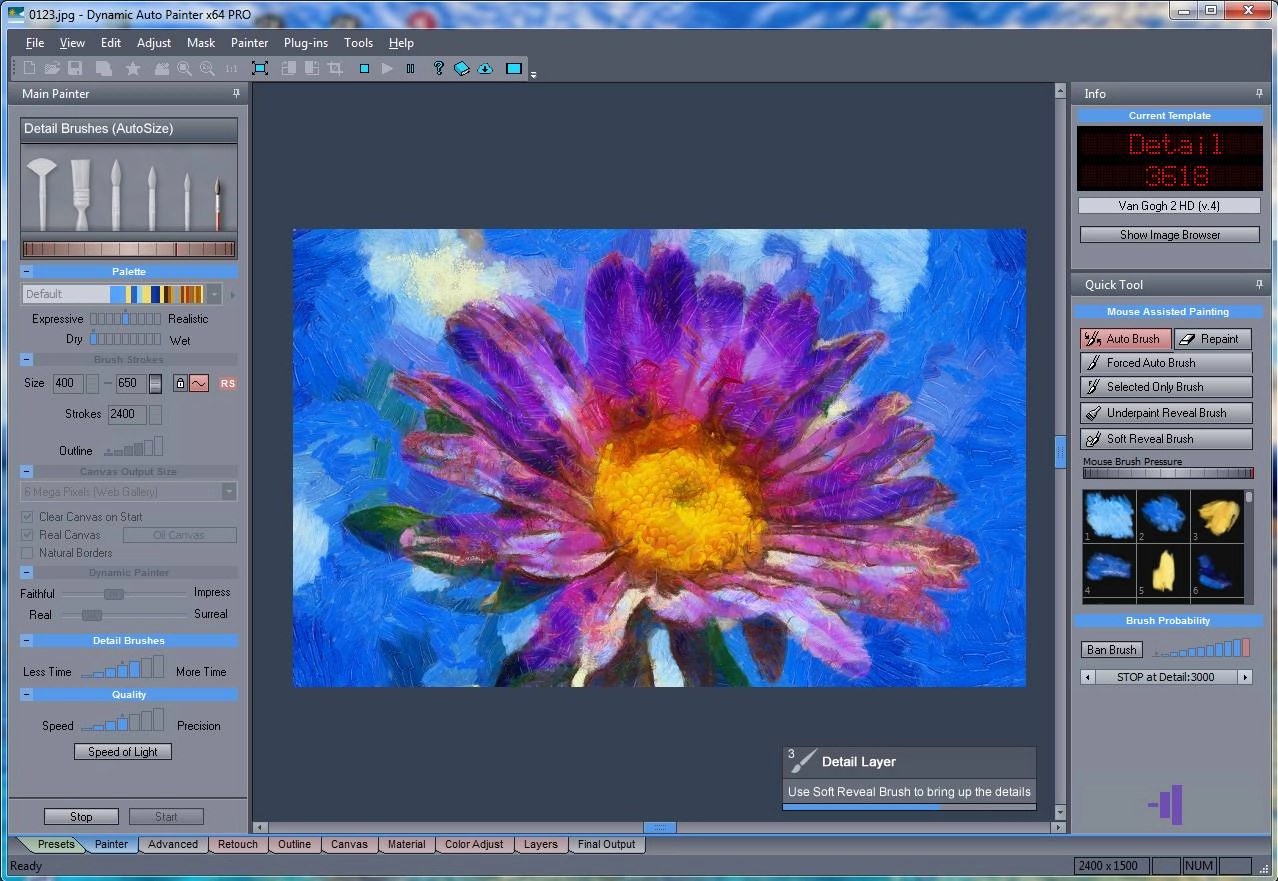The width and height of the screenshot is (1278, 881).
Task: Click the cyan rectangle canvas color icon
Action: pos(513,68)
